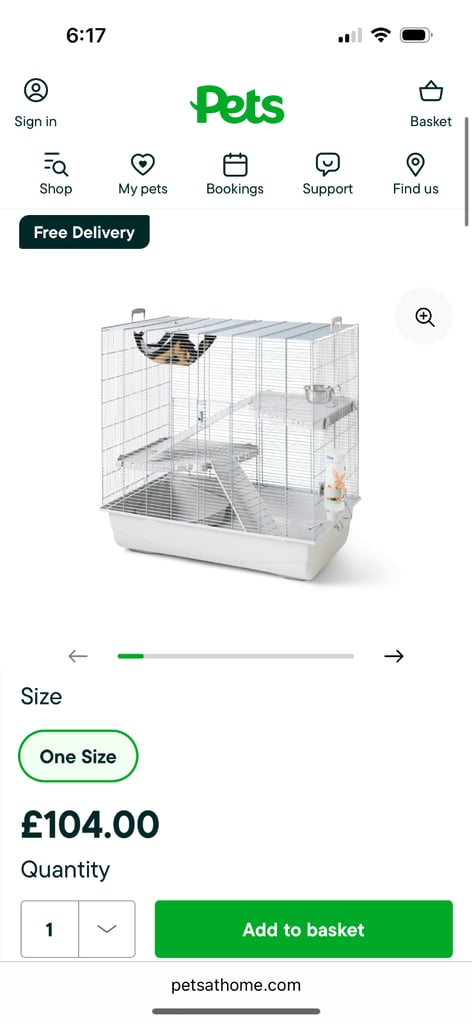Select the One Size option

coord(78,756)
